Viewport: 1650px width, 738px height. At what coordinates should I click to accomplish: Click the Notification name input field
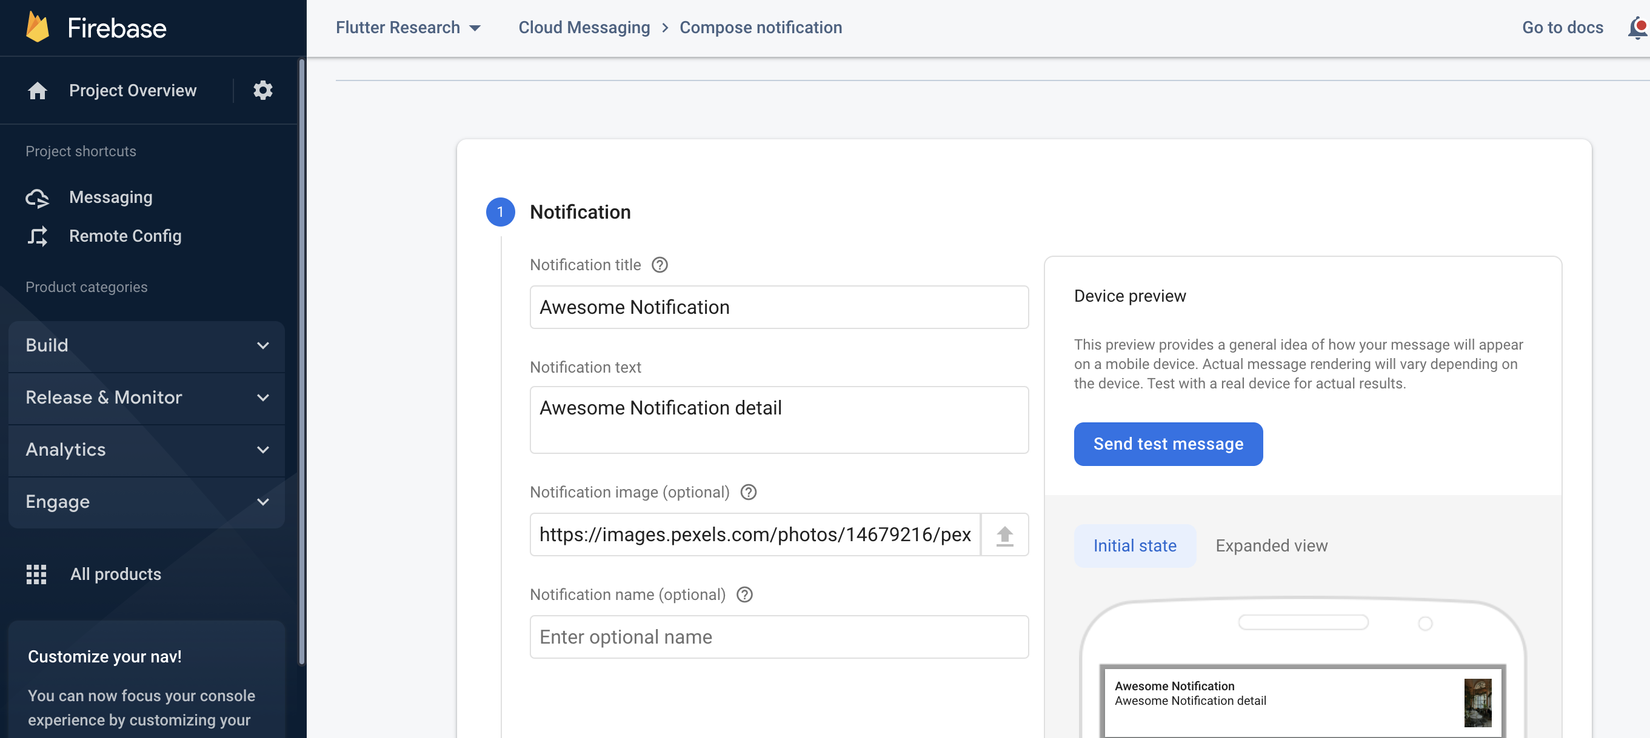tap(779, 637)
